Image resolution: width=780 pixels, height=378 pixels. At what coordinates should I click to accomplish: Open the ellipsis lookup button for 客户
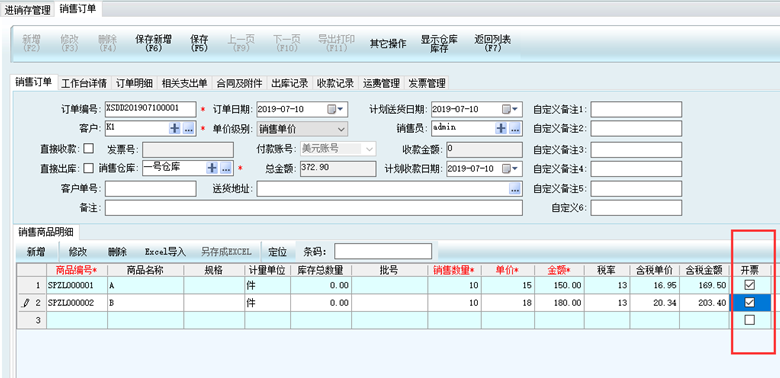(x=188, y=128)
